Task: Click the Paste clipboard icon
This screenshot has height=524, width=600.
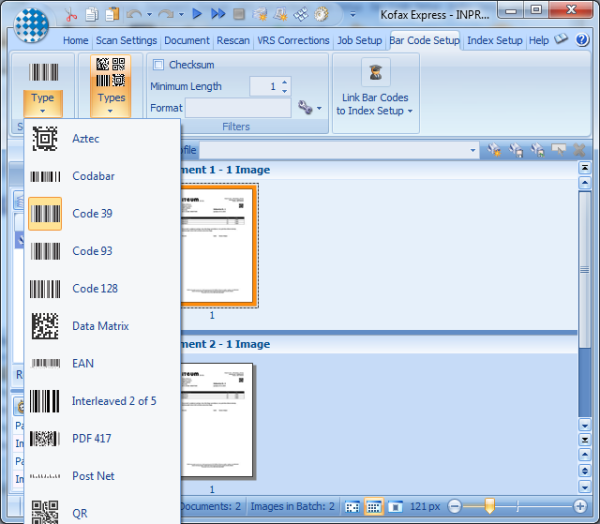Action: 112,15
